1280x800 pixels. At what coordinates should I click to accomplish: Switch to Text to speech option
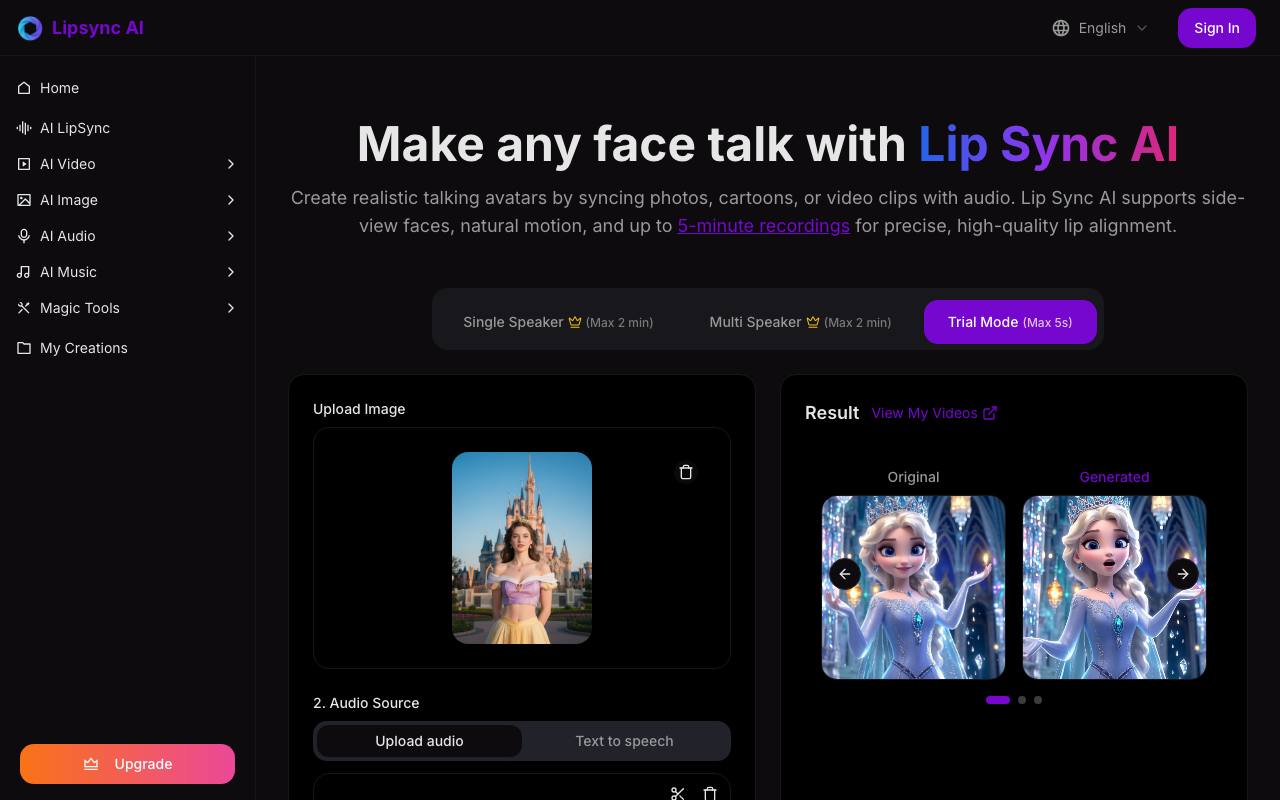624,741
